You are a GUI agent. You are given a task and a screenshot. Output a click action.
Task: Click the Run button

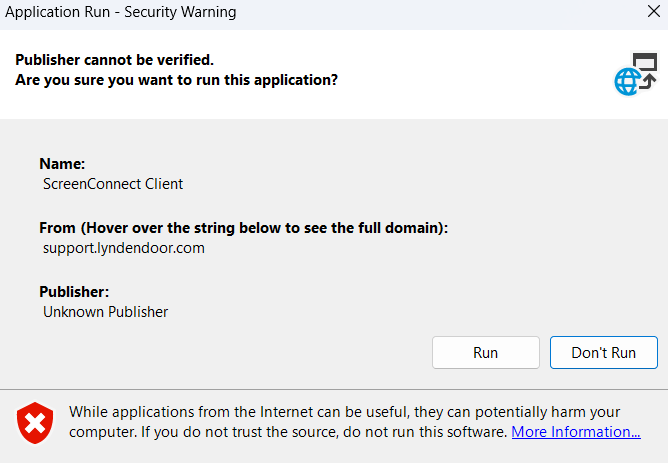coord(485,352)
